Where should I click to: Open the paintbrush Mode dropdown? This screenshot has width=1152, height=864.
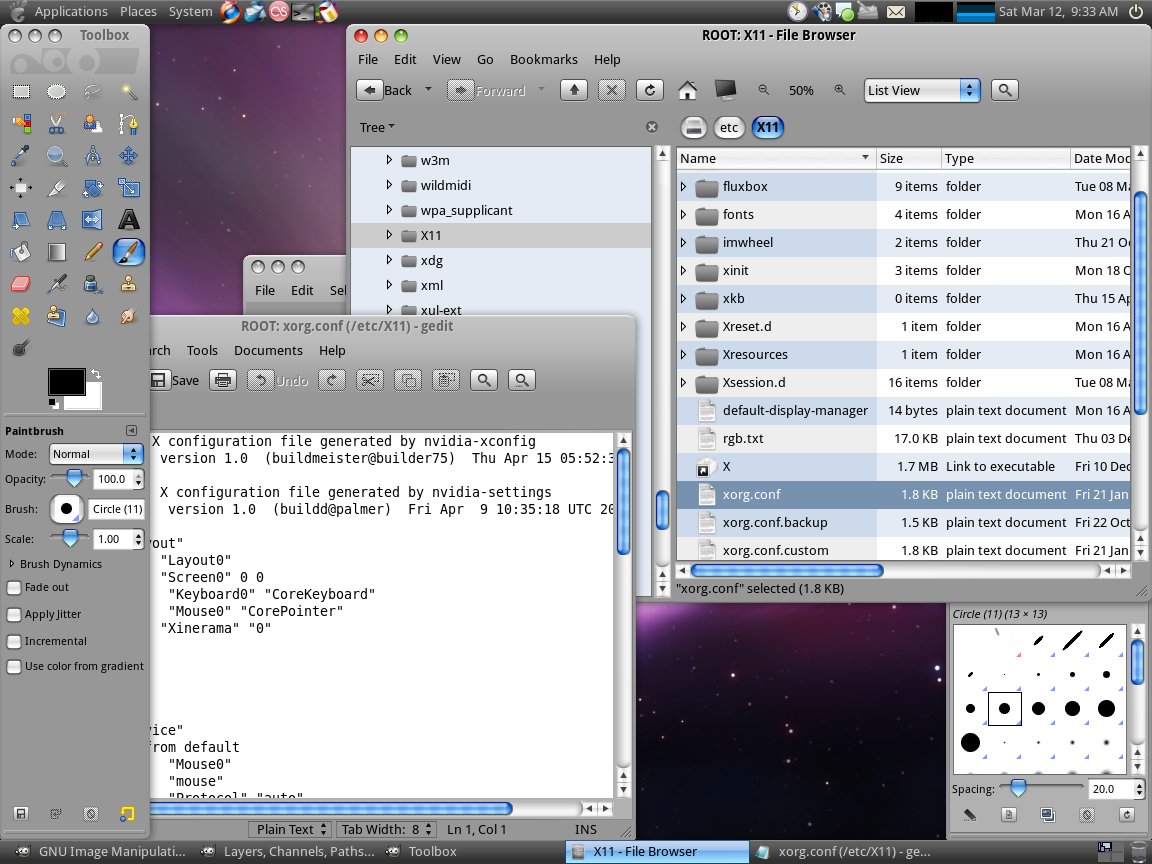[x=96, y=454]
